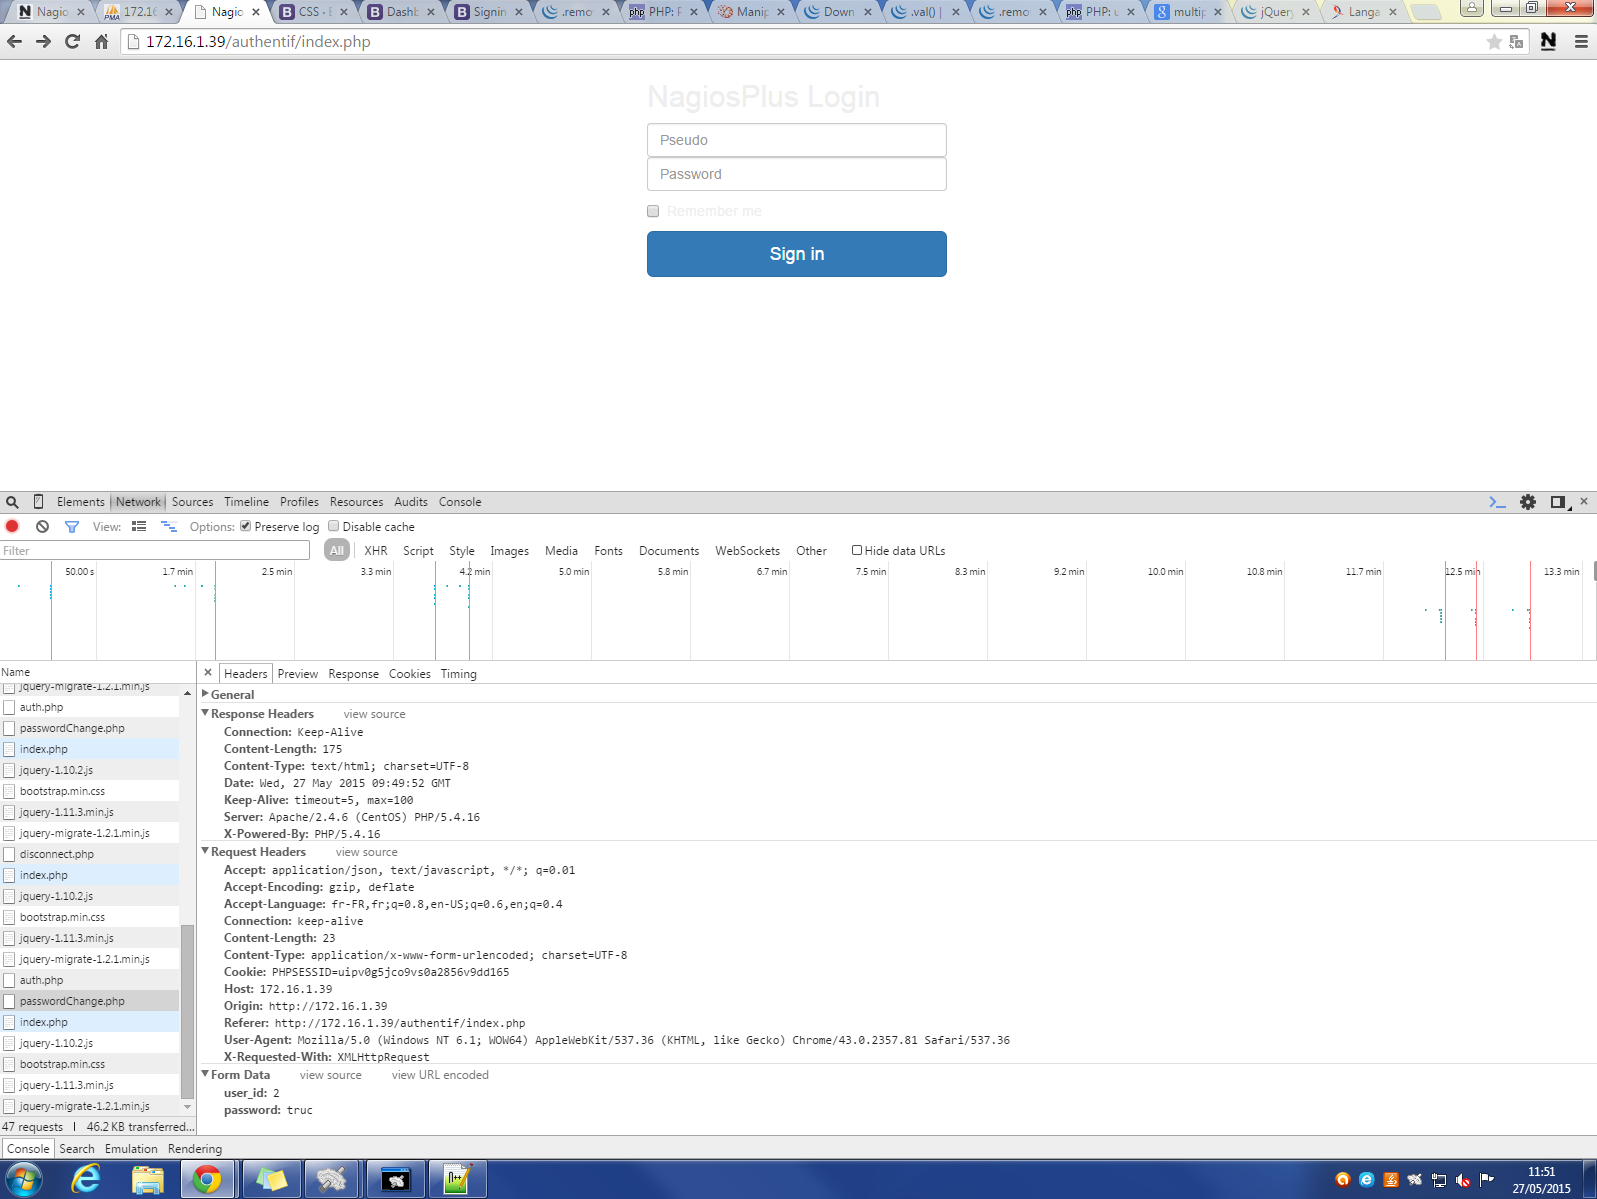Viewport: 1597px width, 1199px height.
Task: Open the File Explorer taskbar icon
Action: pos(148,1180)
